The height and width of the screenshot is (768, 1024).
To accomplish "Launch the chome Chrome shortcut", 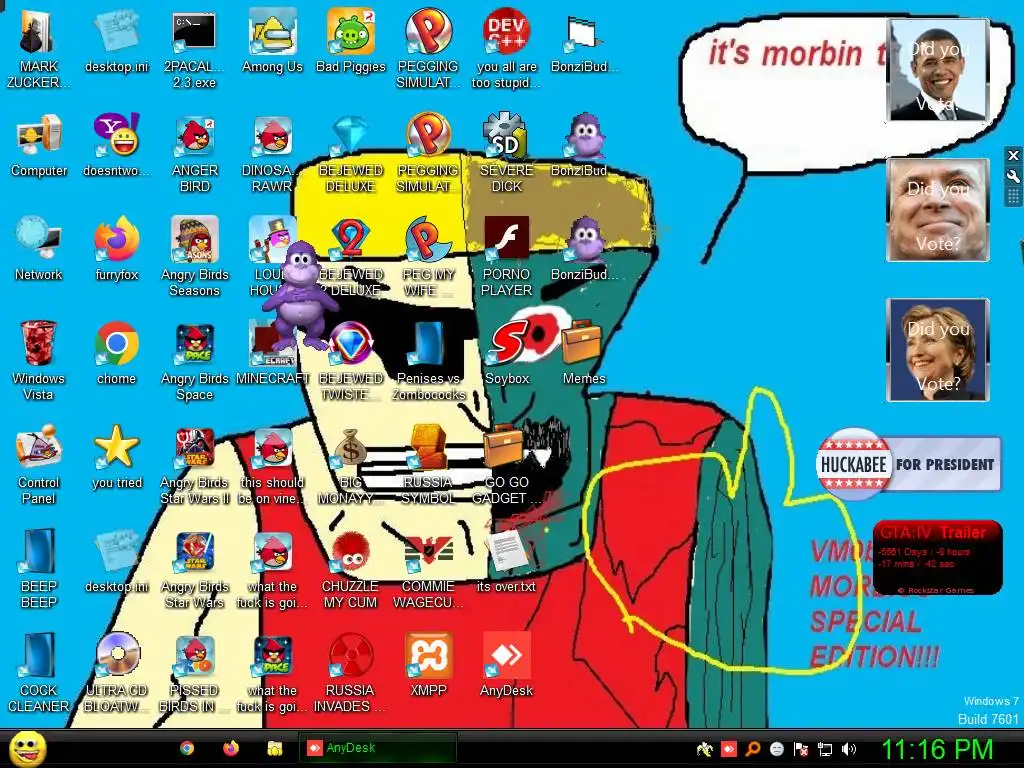I will 116,353.
